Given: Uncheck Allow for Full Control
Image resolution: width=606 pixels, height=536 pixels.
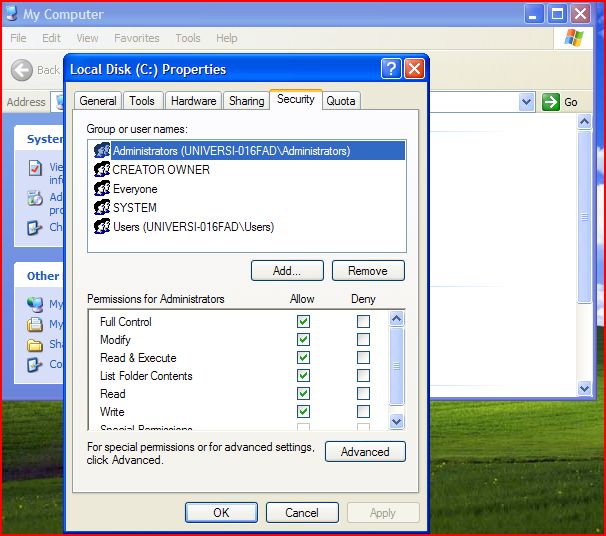Looking at the screenshot, I should click(x=303, y=322).
